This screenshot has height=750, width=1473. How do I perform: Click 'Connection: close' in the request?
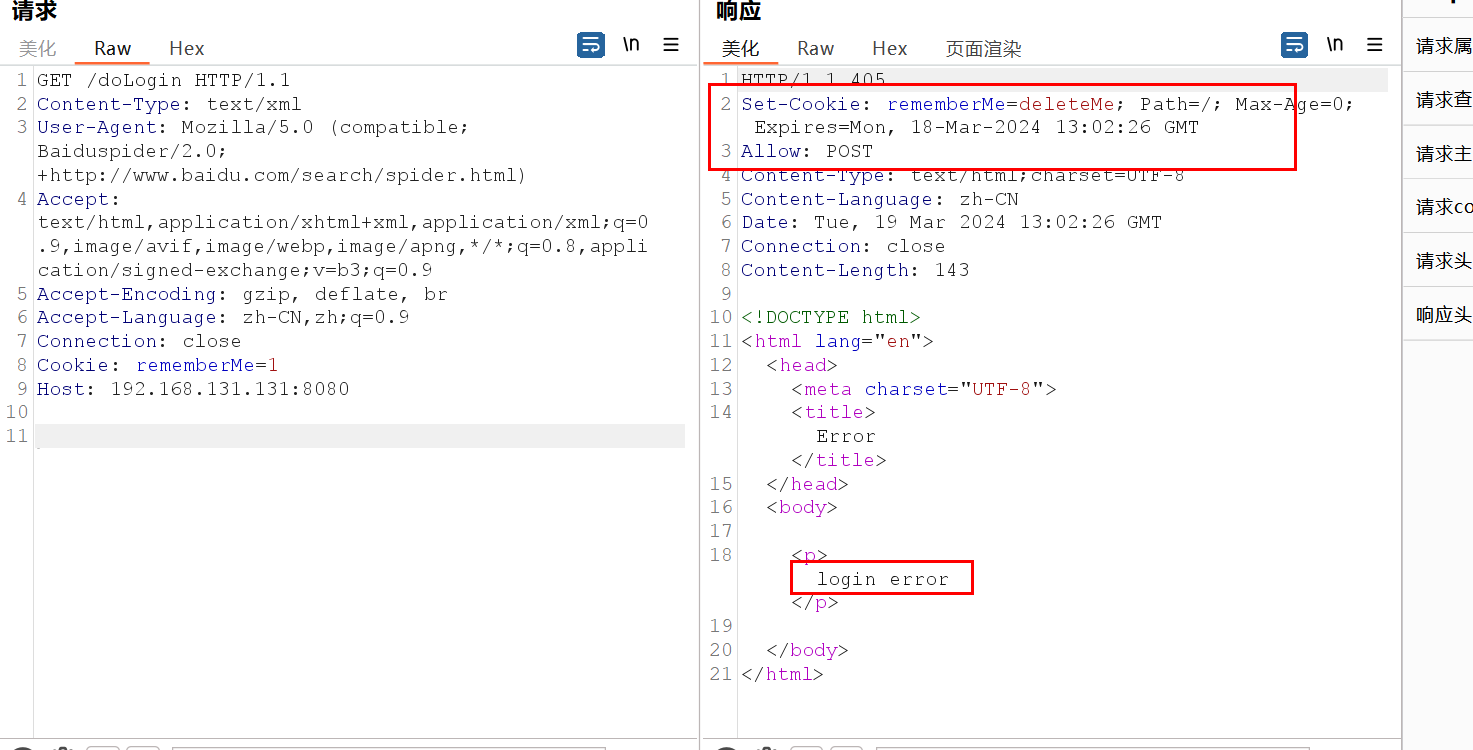click(x=139, y=341)
